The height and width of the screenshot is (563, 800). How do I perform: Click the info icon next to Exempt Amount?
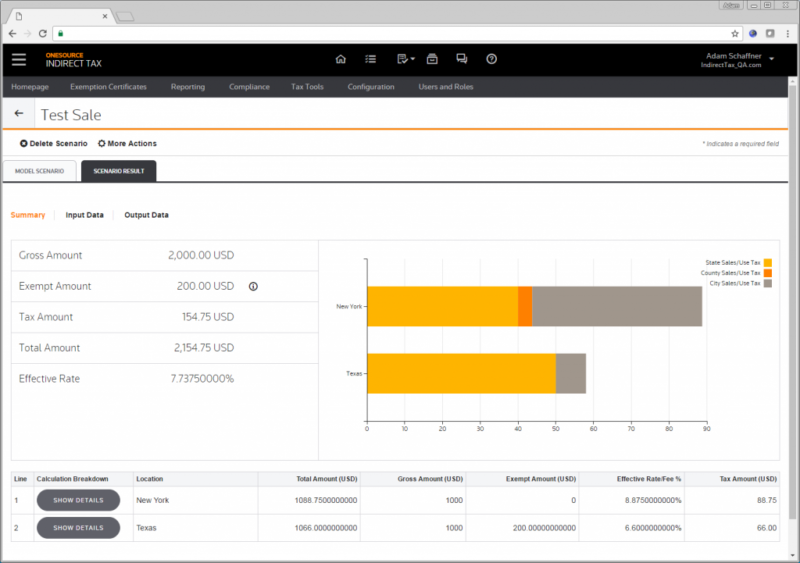pos(253,286)
